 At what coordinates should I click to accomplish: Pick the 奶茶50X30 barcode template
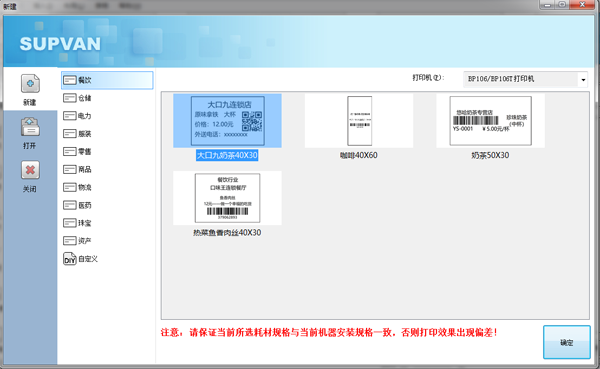pos(491,121)
